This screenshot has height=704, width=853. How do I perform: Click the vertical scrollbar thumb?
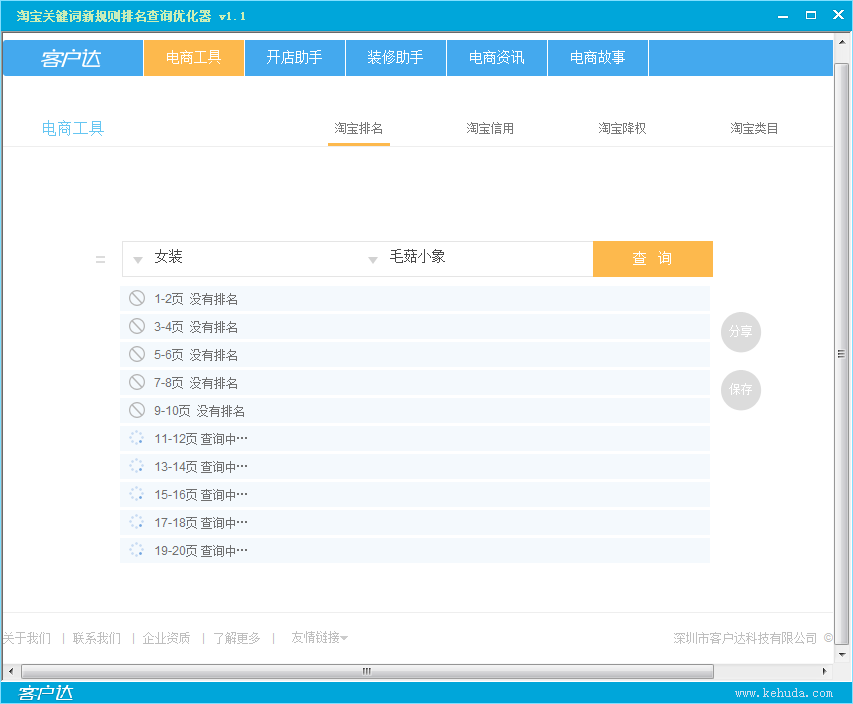tap(842, 354)
